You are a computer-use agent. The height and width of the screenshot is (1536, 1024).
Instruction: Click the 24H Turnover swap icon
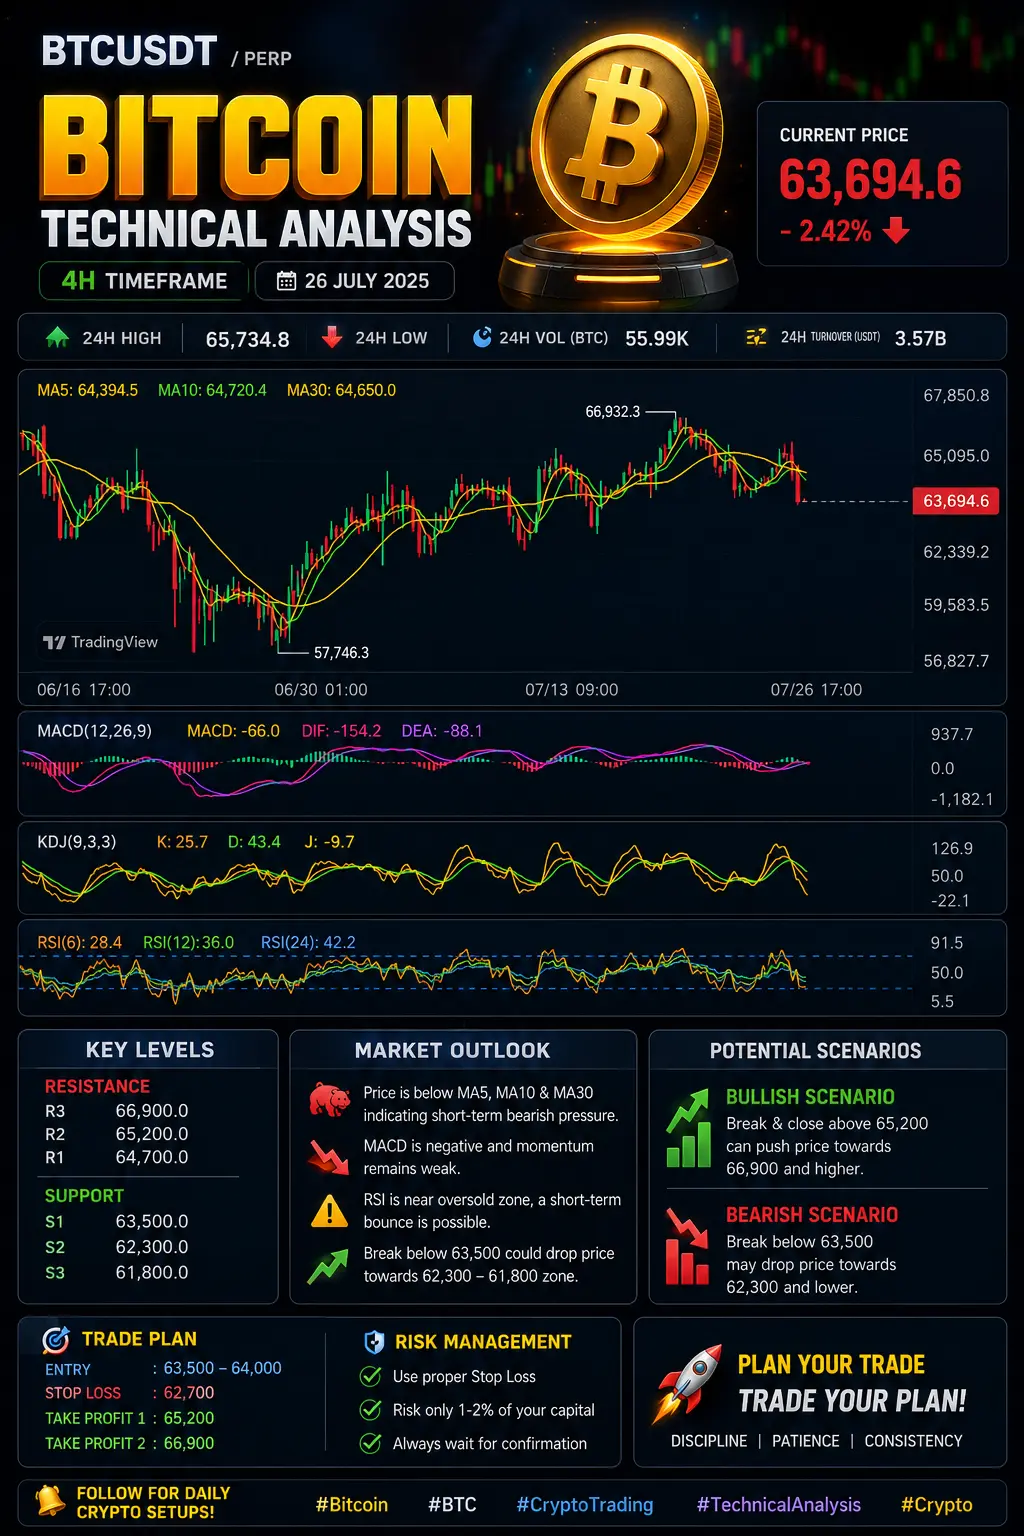coord(756,337)
